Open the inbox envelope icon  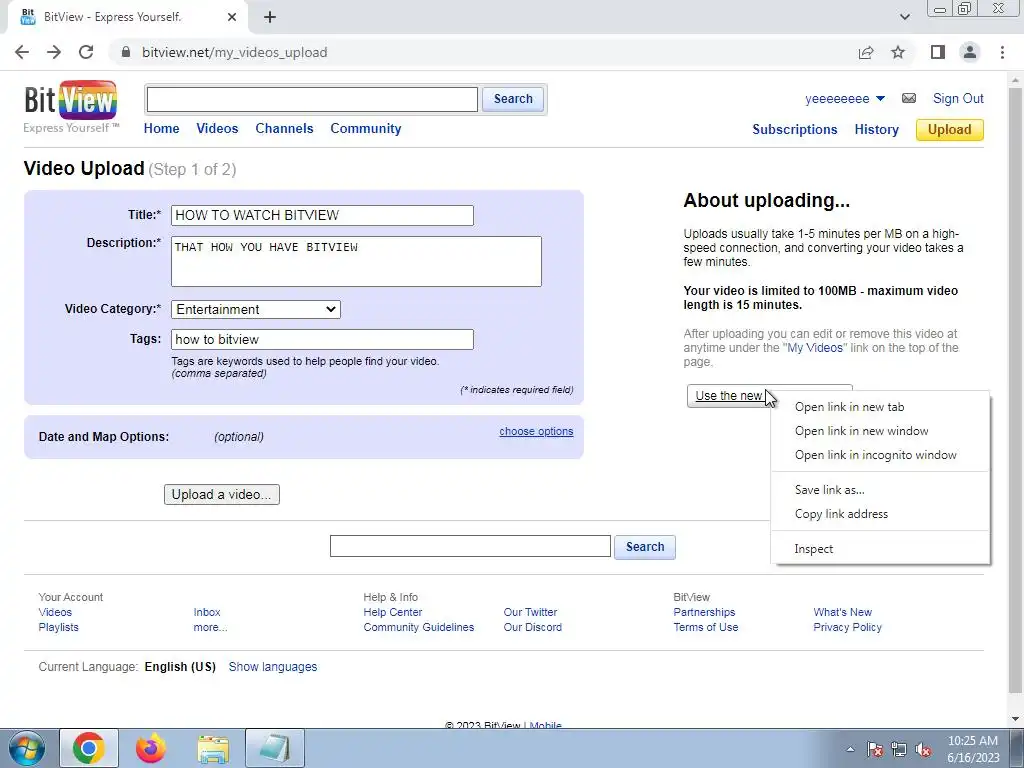pos(908,98)
